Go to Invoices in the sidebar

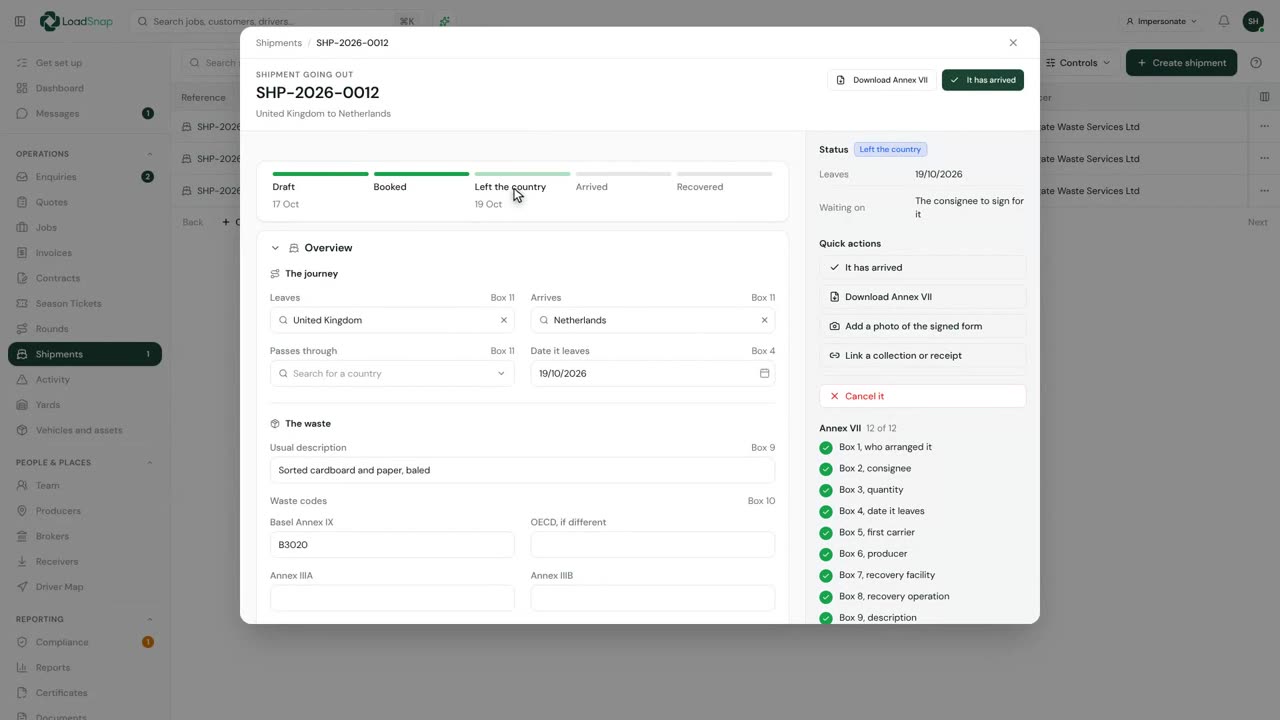point(85,253)
